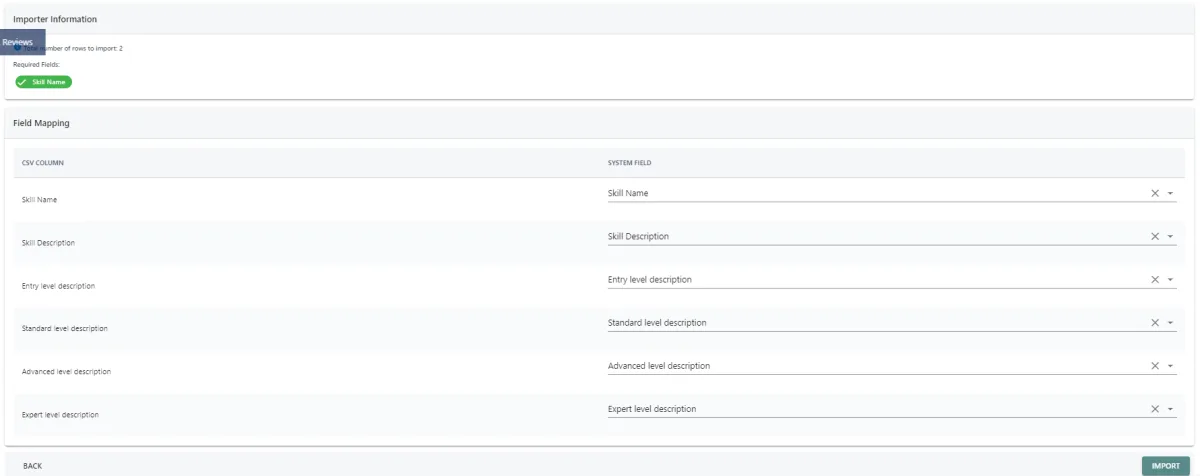Open dropdown arrow for Standard level description
The width and height of the screenshot is (1200, 476).
click(x=1170, y=322)
